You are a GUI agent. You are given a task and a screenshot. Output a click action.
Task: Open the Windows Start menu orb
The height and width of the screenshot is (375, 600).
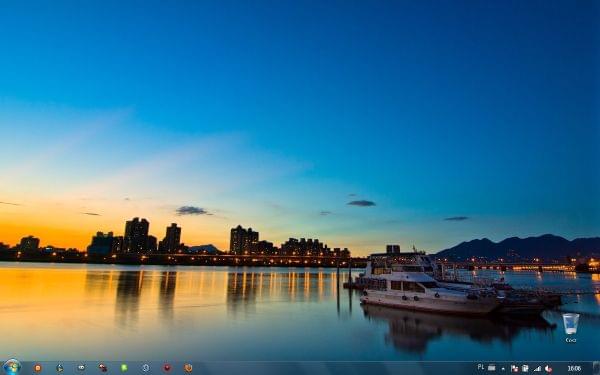[12, 367]
